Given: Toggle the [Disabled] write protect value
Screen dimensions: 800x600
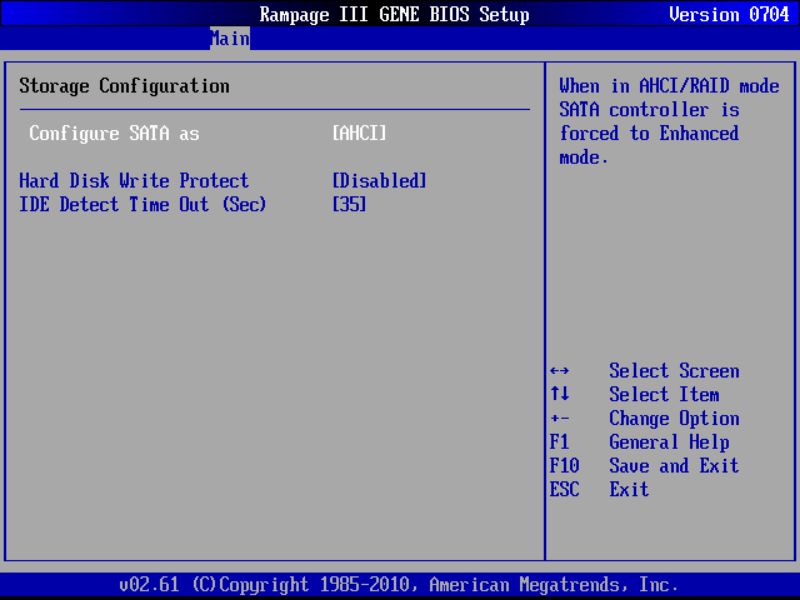Looking at the screenshot, I should click(x=379, y=181).
